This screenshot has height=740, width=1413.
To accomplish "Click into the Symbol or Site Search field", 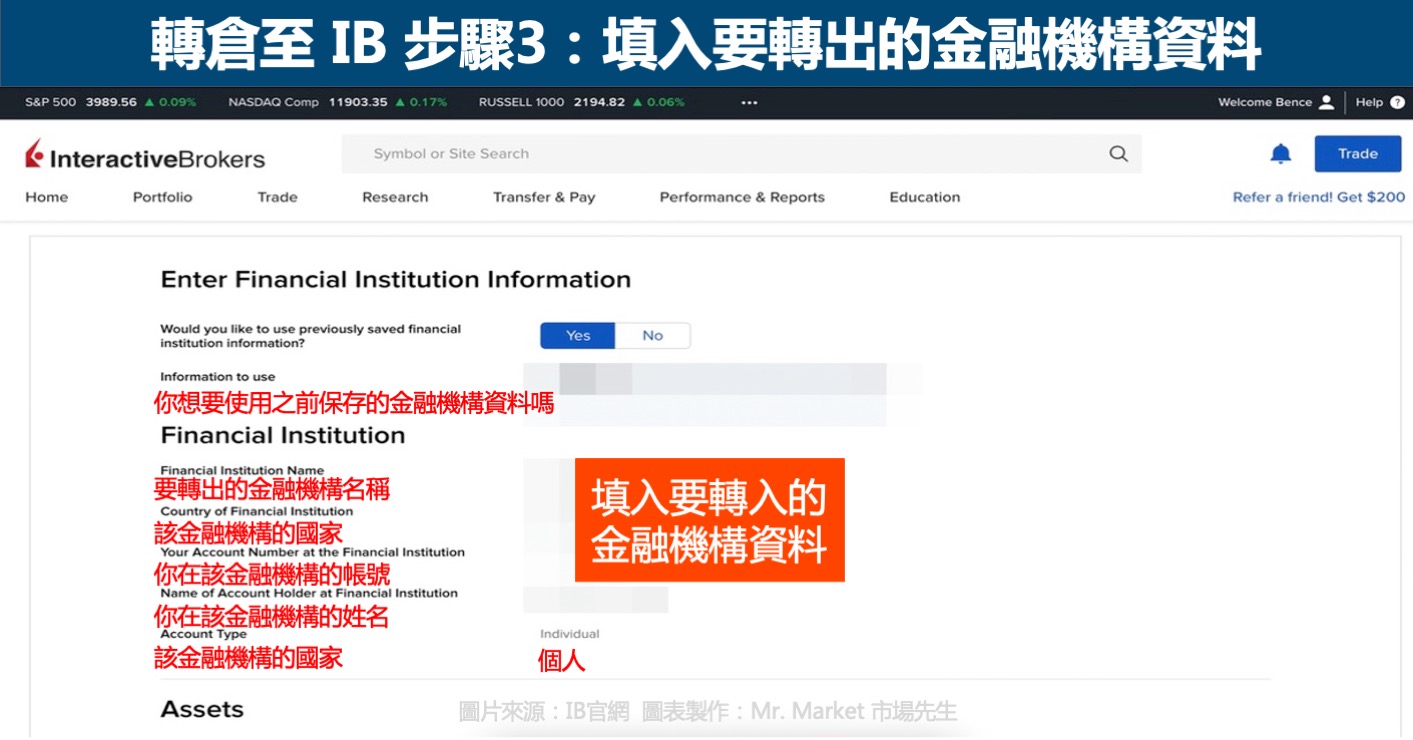I will click(x=741, y=154).
